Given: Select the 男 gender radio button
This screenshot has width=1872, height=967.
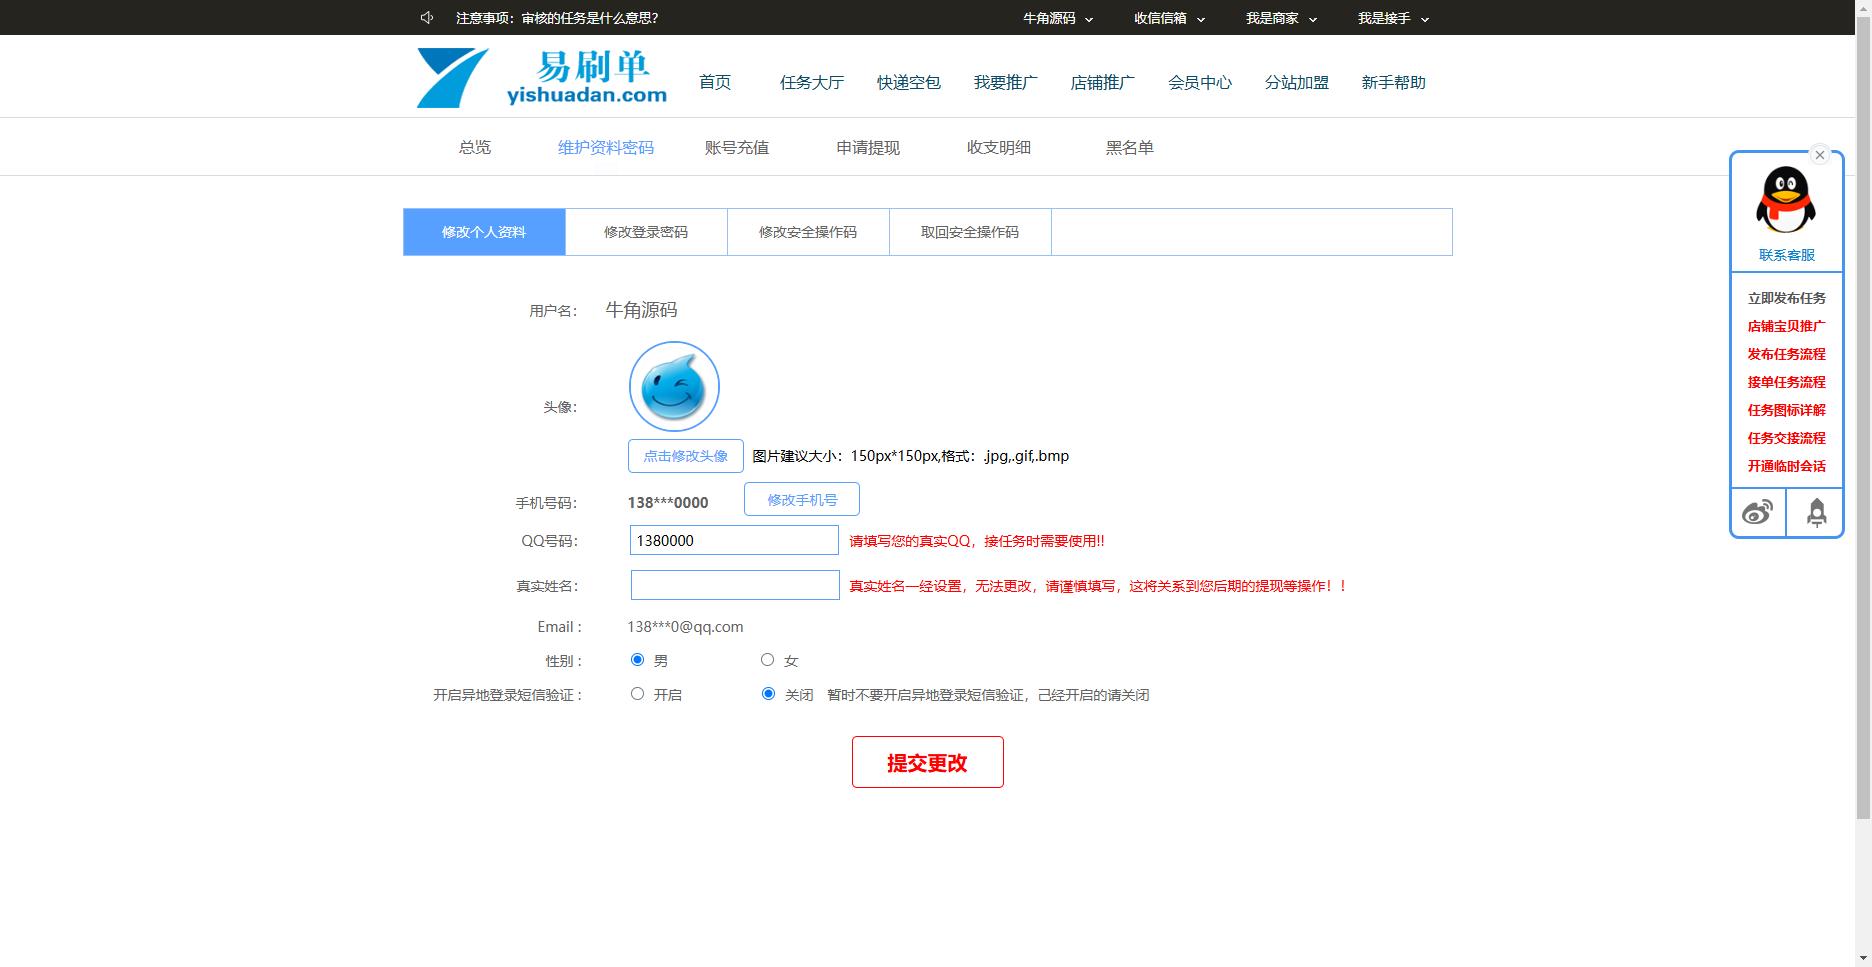Looking at the screenshot, I should click(637, 660).
